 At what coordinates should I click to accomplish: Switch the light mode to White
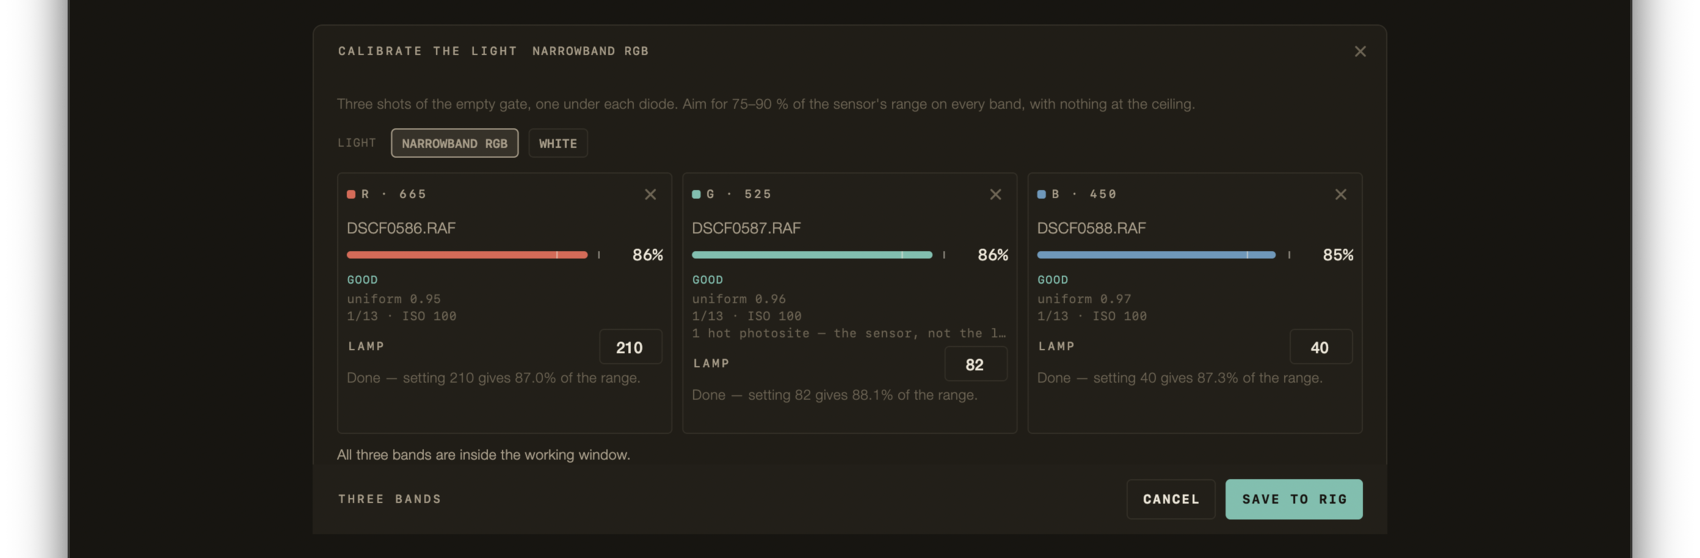click(558, 143)
